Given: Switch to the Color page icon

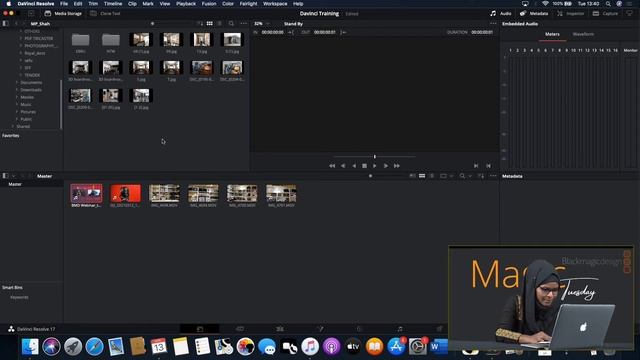Looking at the screenshot, I should click(360, 329).
